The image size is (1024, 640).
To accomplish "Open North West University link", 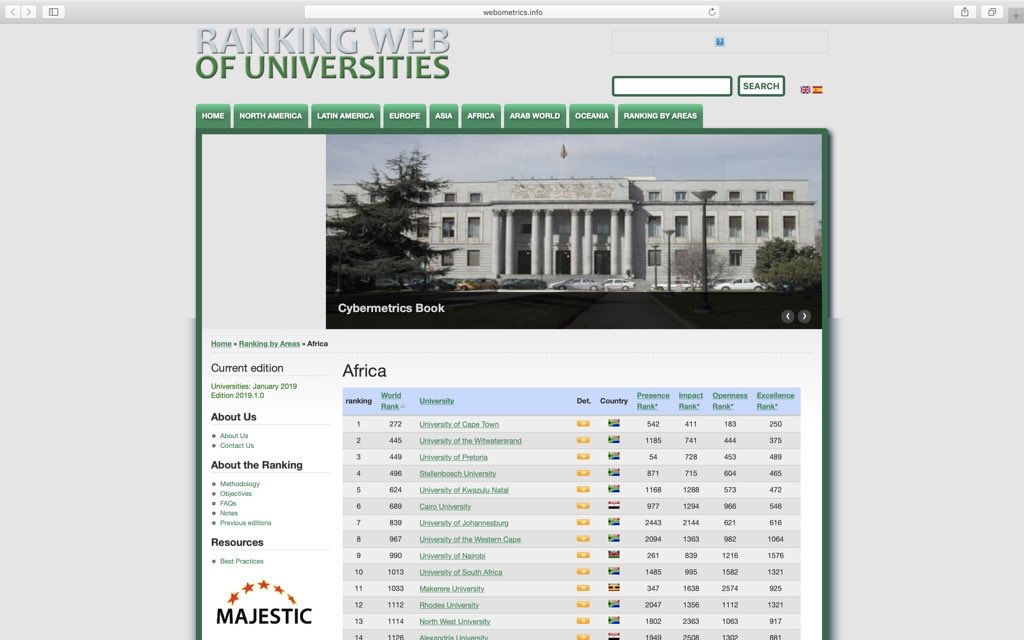I will [455, 622].
